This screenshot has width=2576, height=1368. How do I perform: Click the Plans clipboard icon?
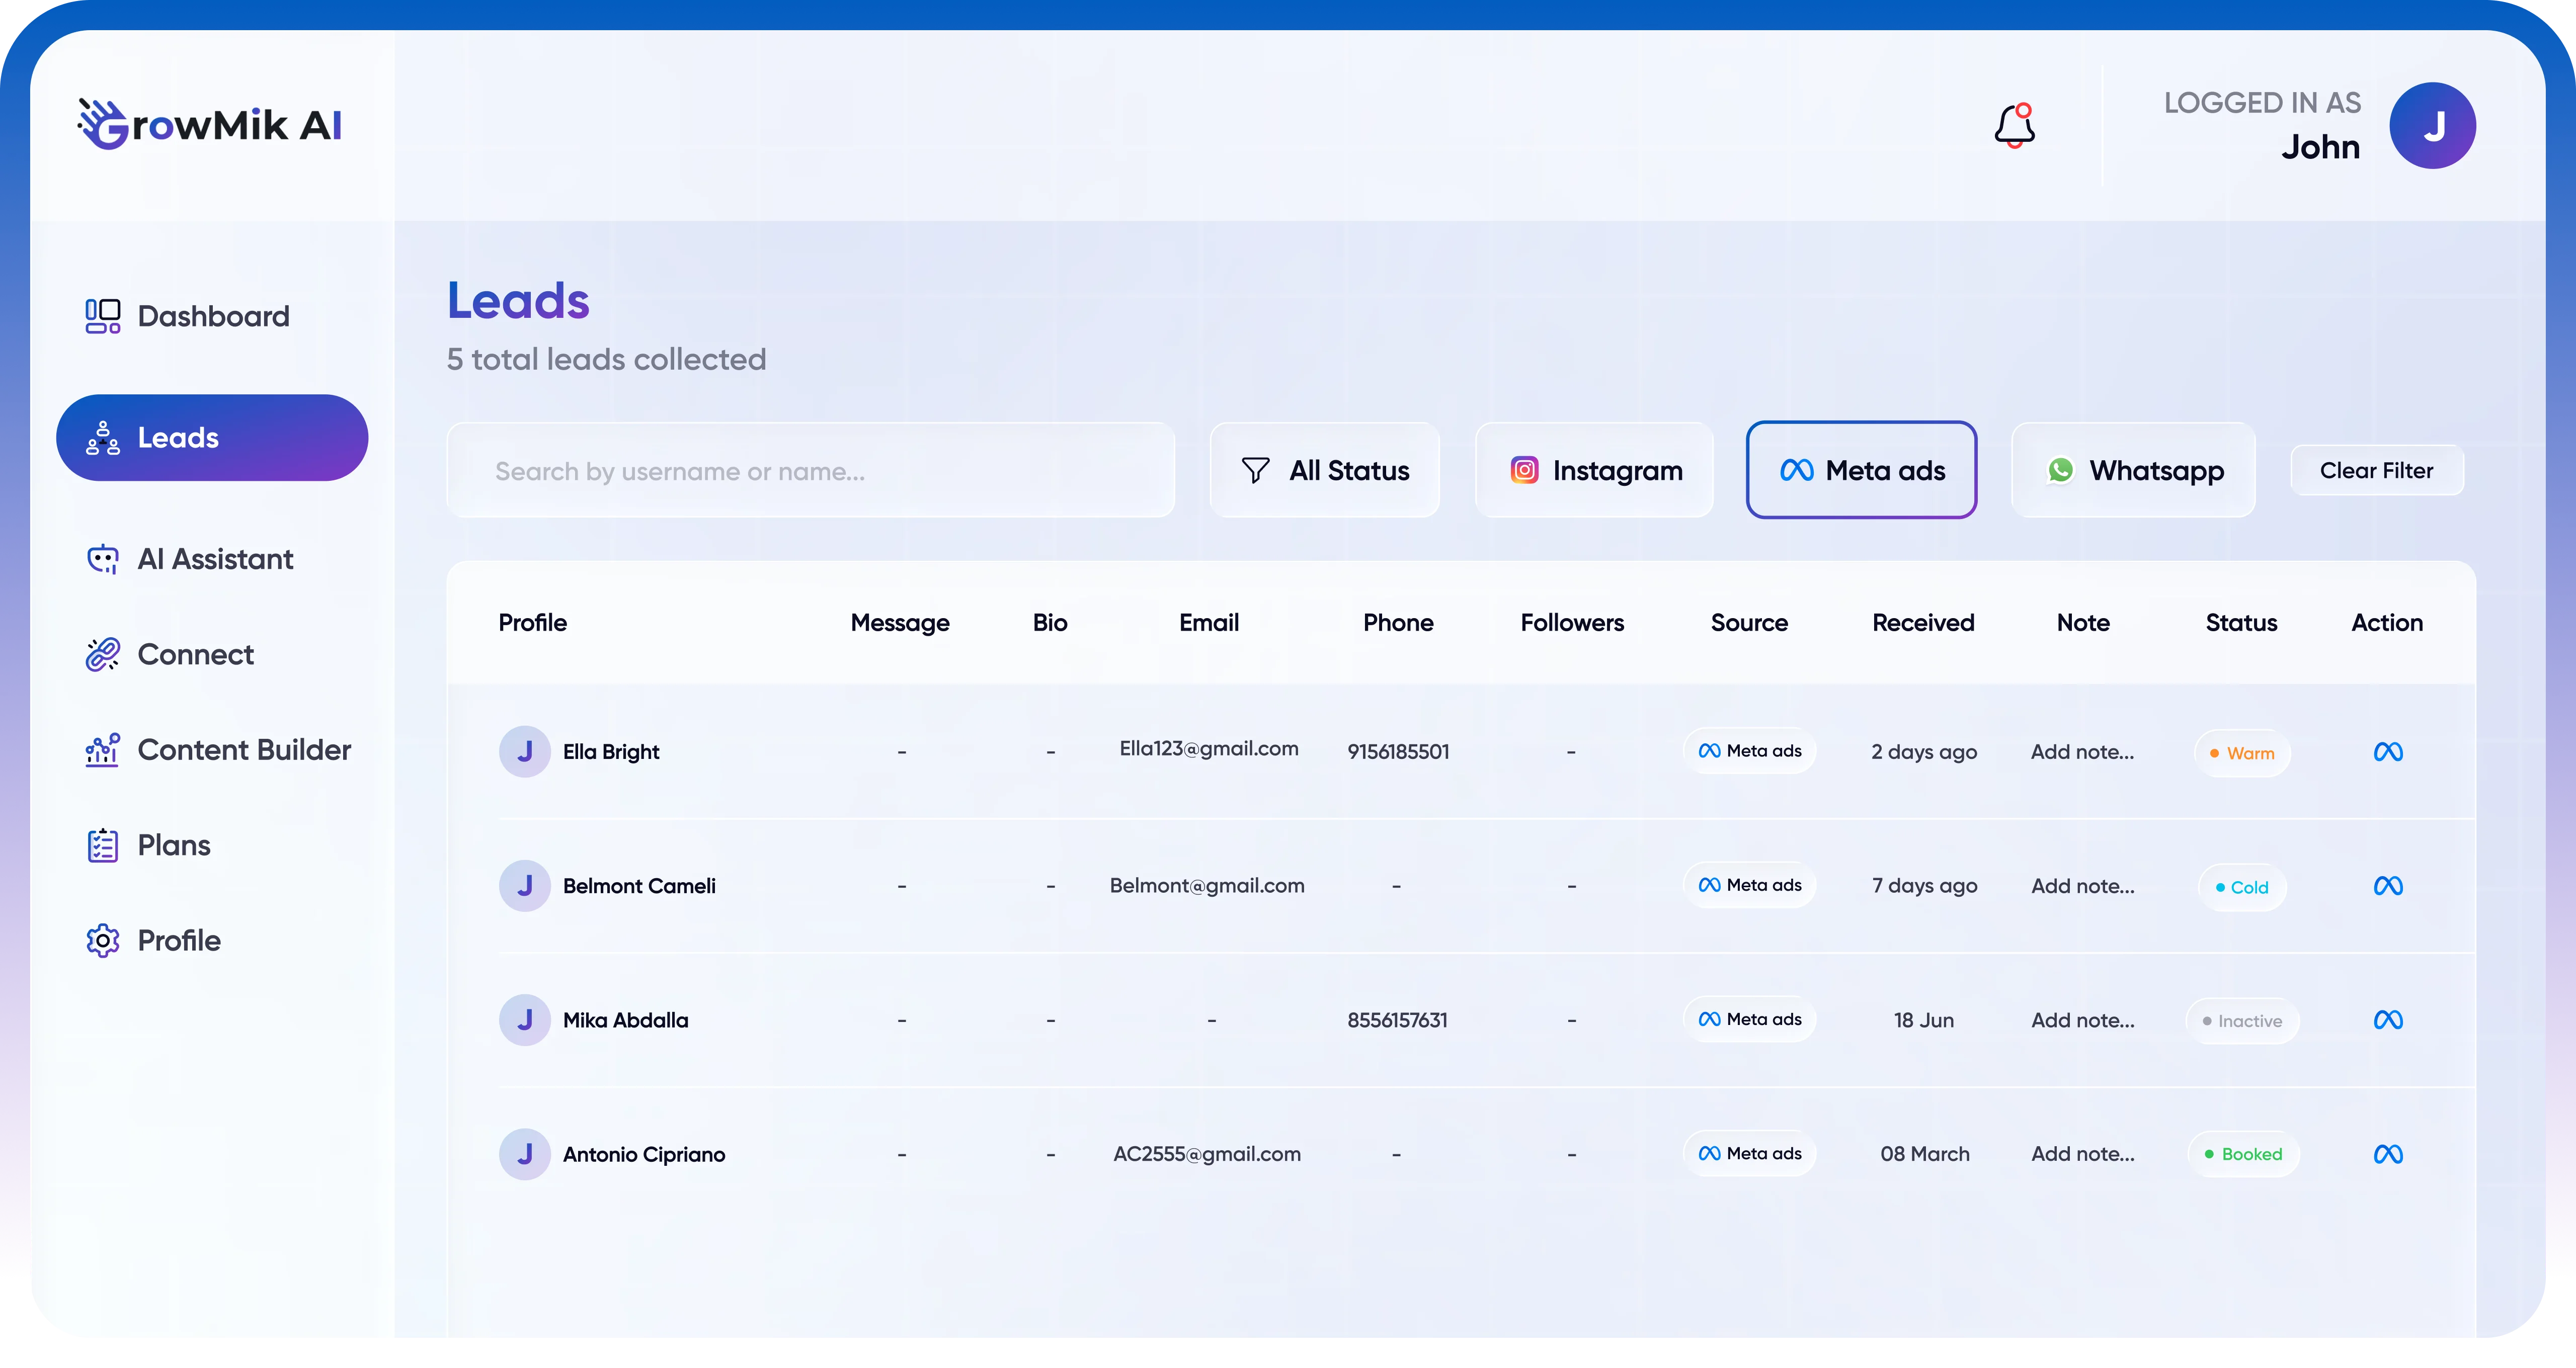[103, 845]
